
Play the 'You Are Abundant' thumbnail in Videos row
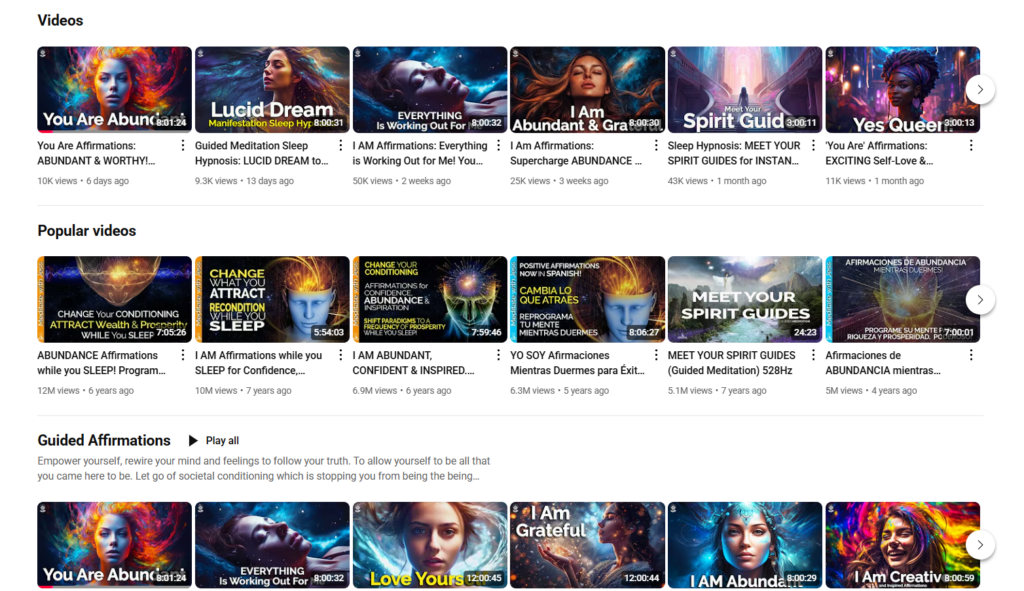pos(114,89)
